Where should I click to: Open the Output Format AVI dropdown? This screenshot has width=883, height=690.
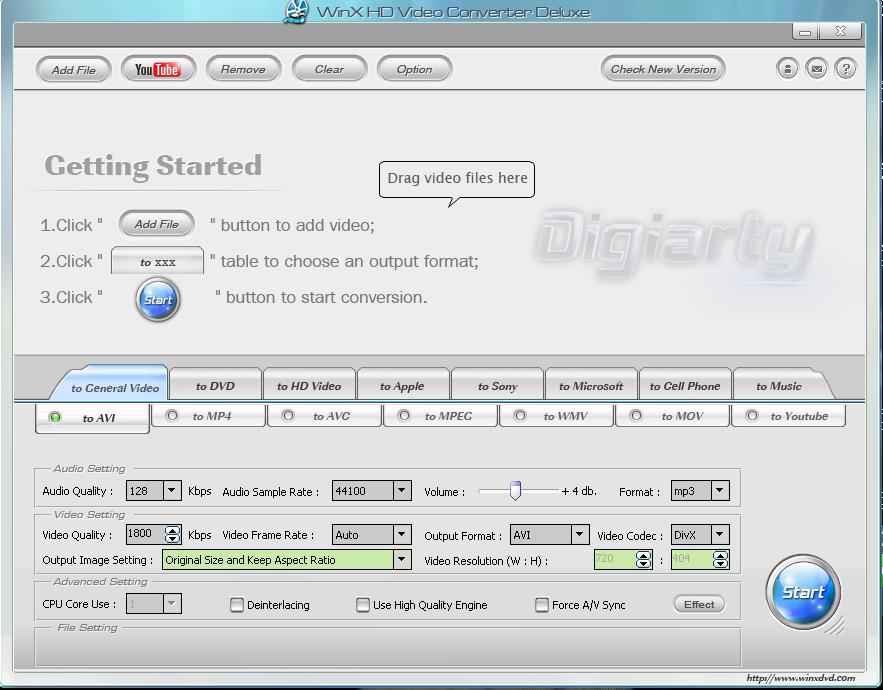(579, 535)
